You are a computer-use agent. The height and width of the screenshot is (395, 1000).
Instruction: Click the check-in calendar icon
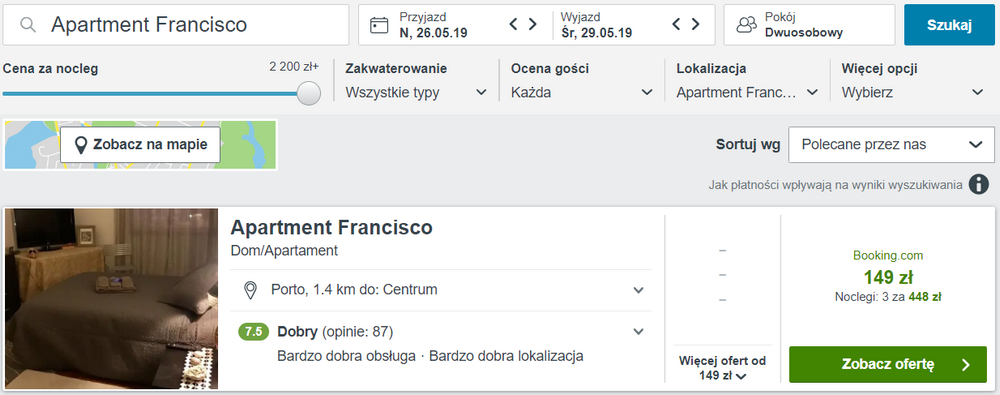point(379,25)
